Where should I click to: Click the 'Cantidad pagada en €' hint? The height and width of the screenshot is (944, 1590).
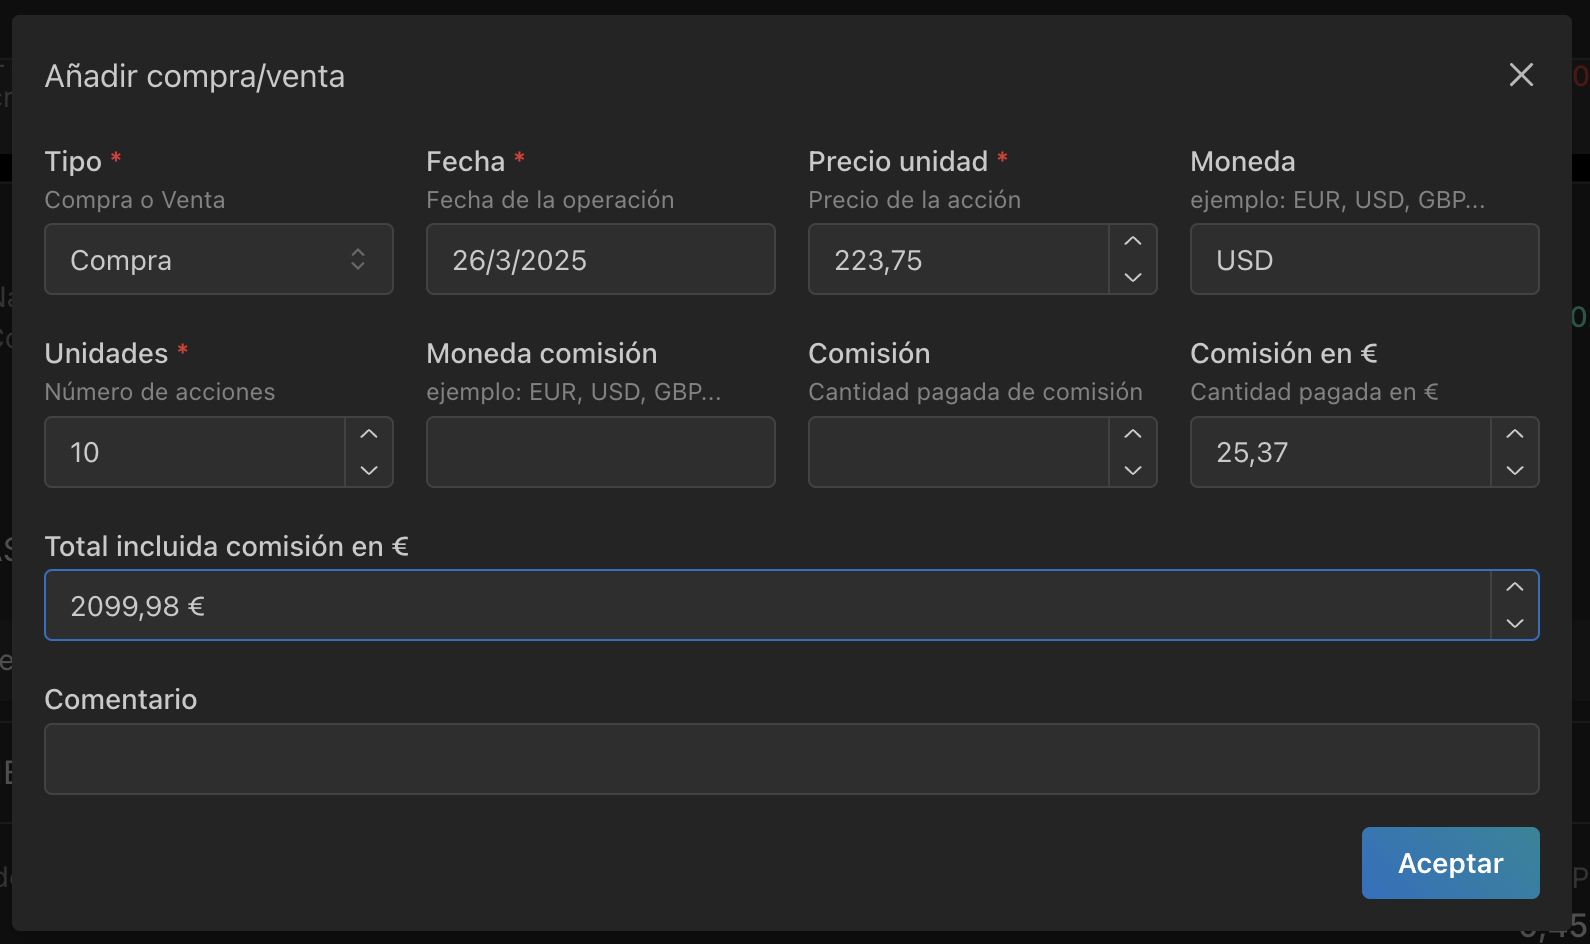(1314, 392)
